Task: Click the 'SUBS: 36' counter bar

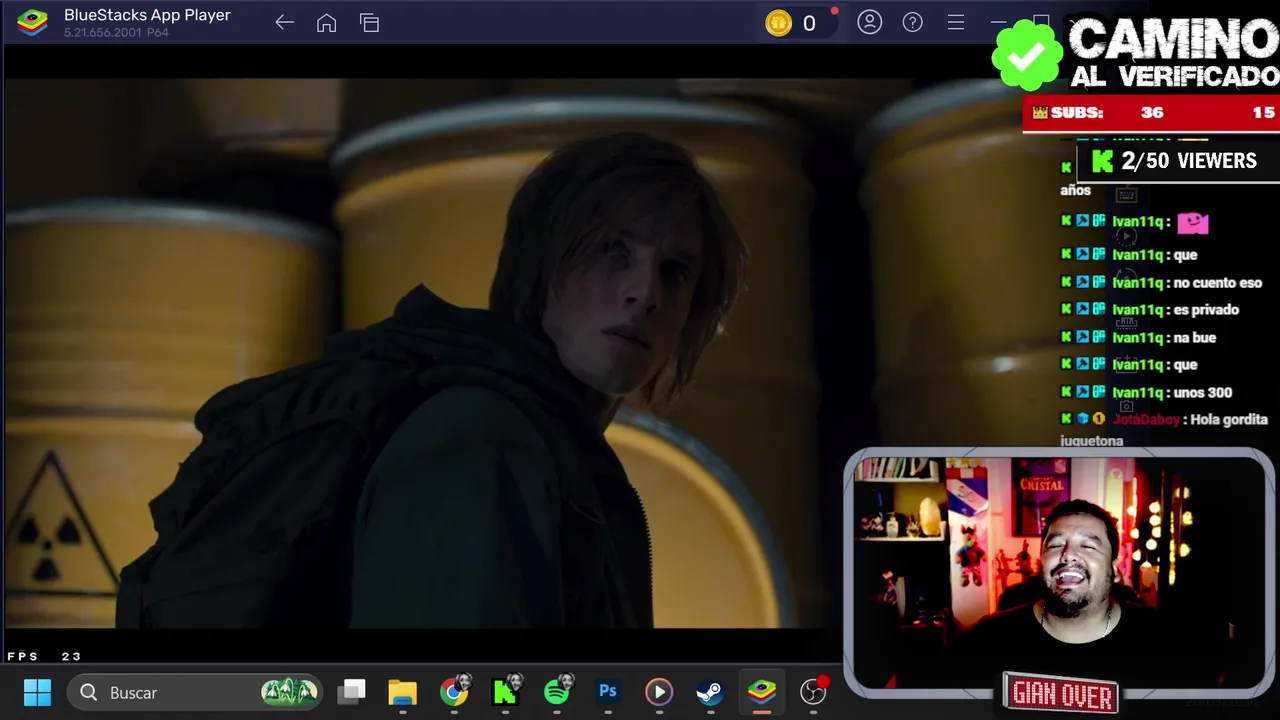Action: click(1151, 113)
